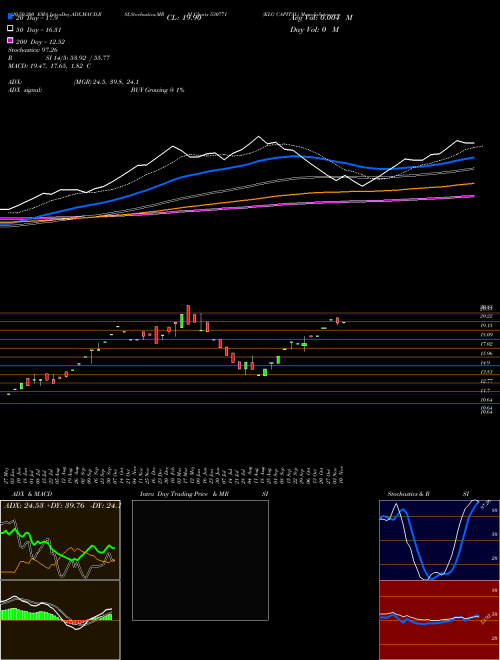Image resolution: width=500 pixels, height=660 pixels.
Task: Click the Stochastics: 97.26 reading
Action: click(31, 50)
